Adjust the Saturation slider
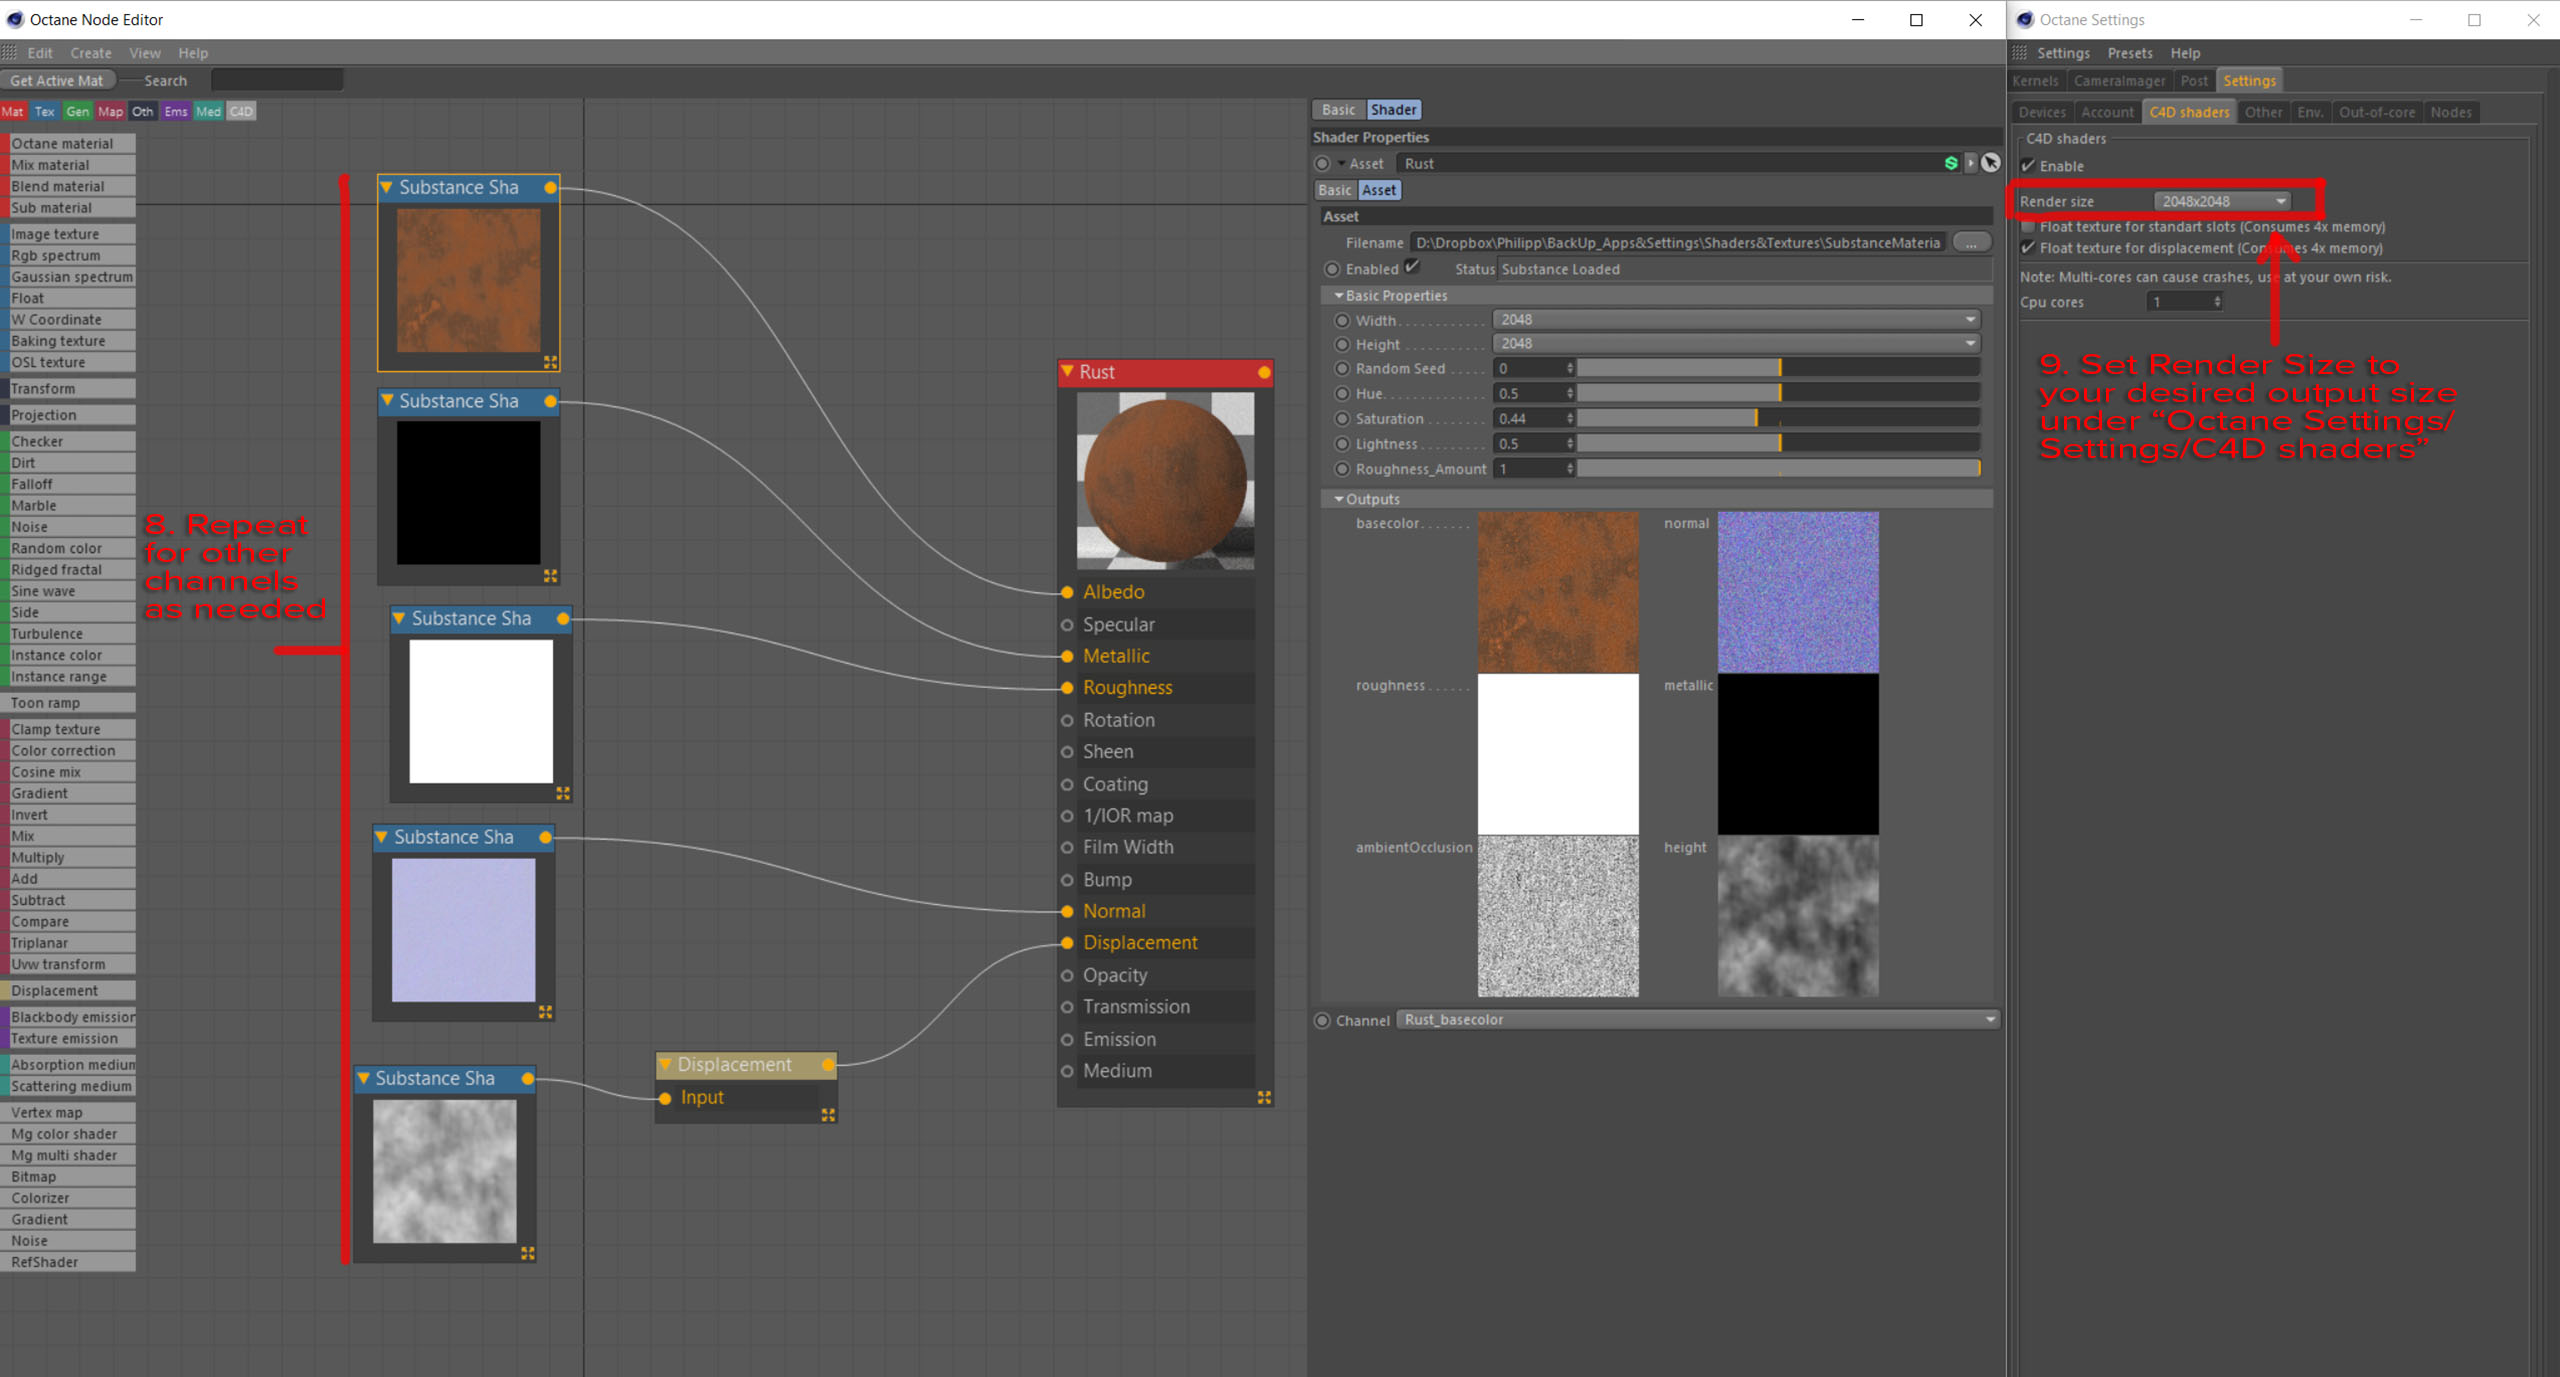 point(1756,419)
